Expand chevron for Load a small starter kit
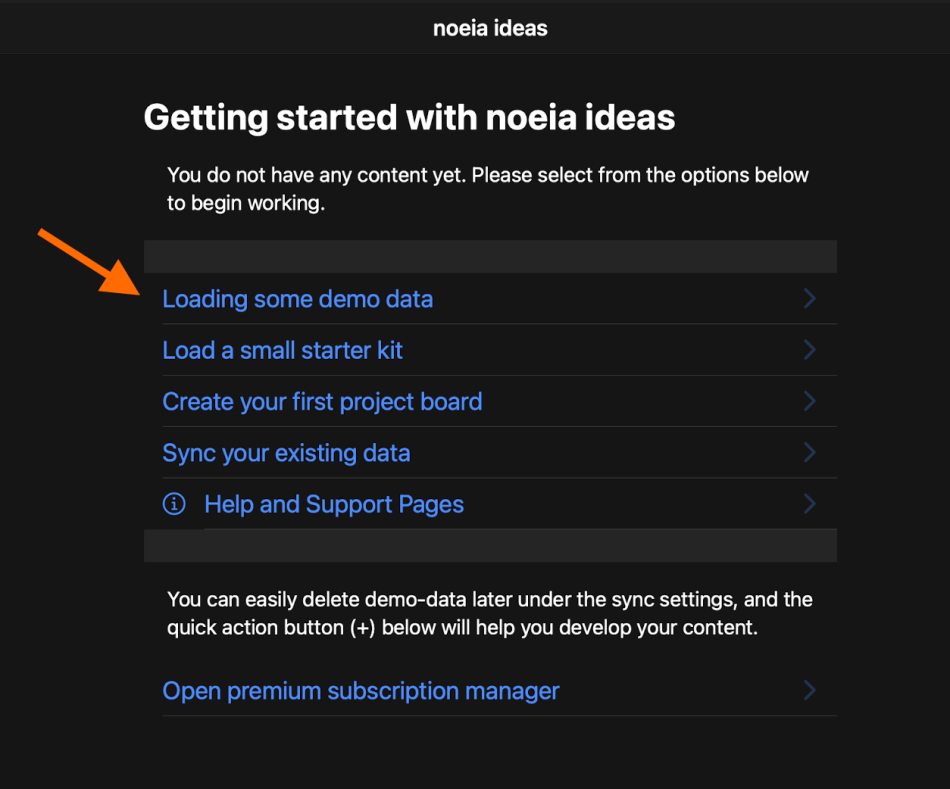This screenshot has height=789, width=950. (x=810, y=350)
